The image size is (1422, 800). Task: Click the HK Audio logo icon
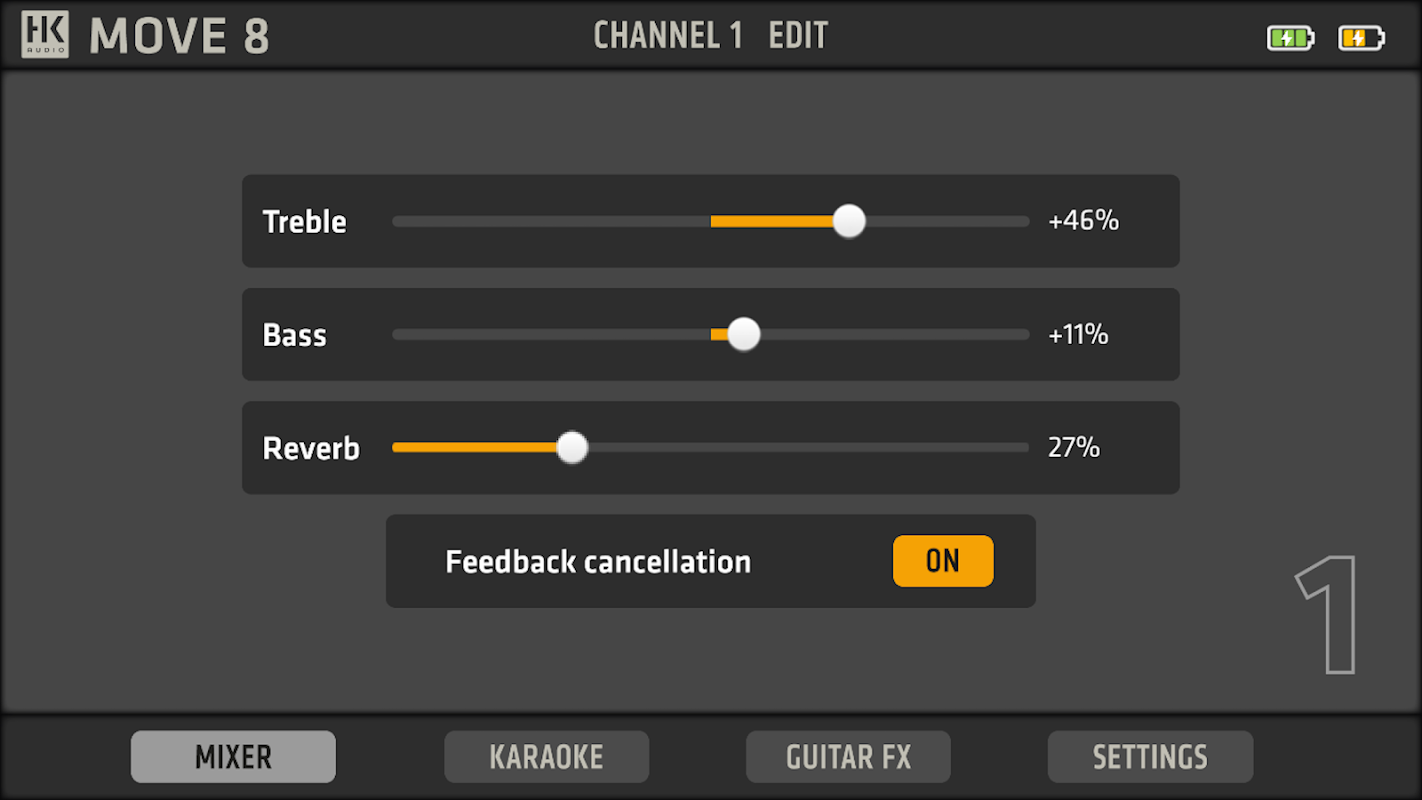[x=45, y=35]
